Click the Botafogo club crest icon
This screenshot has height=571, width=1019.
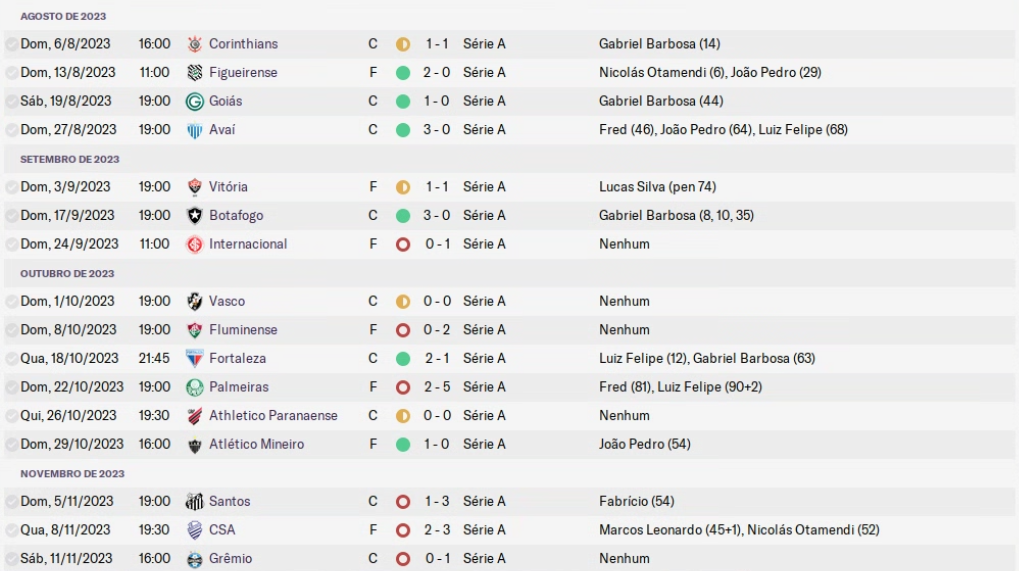point(194,216)
